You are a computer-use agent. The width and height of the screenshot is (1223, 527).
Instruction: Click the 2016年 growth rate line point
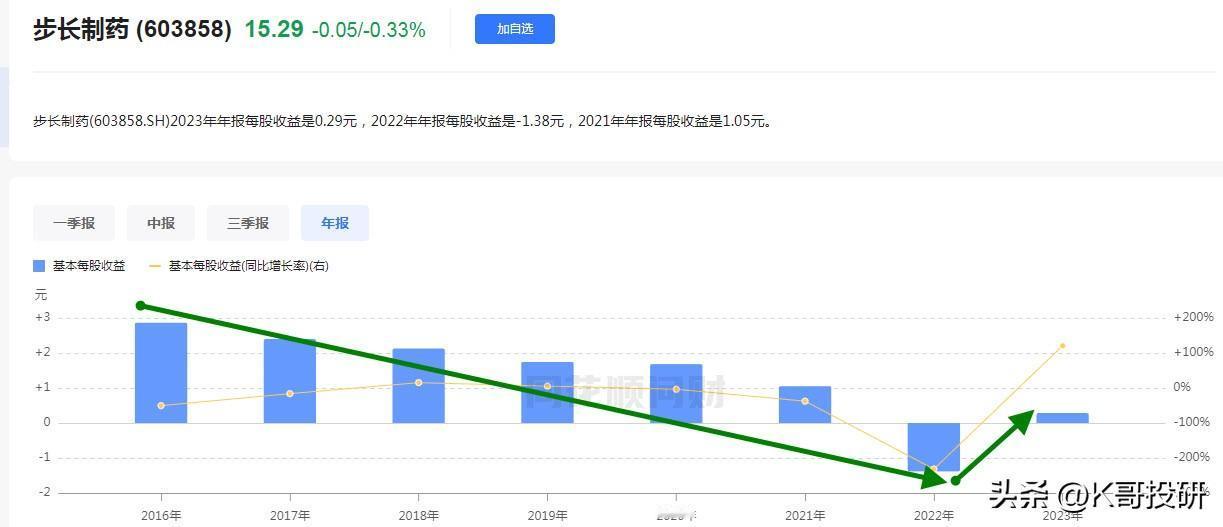coord(161,405)
